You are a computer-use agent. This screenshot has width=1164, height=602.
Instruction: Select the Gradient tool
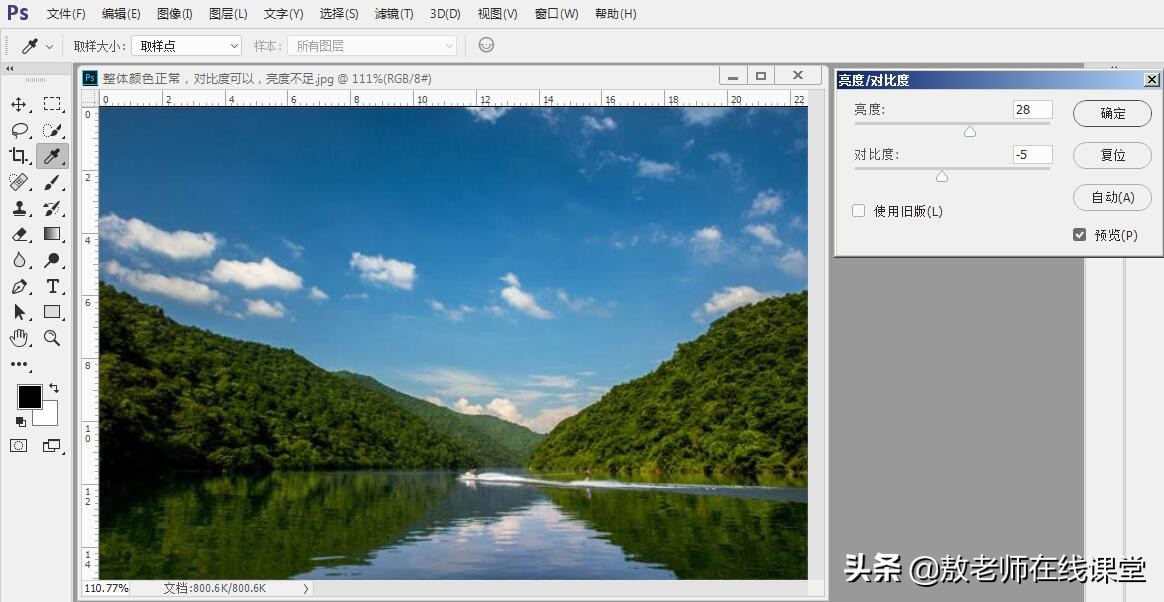[52, 234]
